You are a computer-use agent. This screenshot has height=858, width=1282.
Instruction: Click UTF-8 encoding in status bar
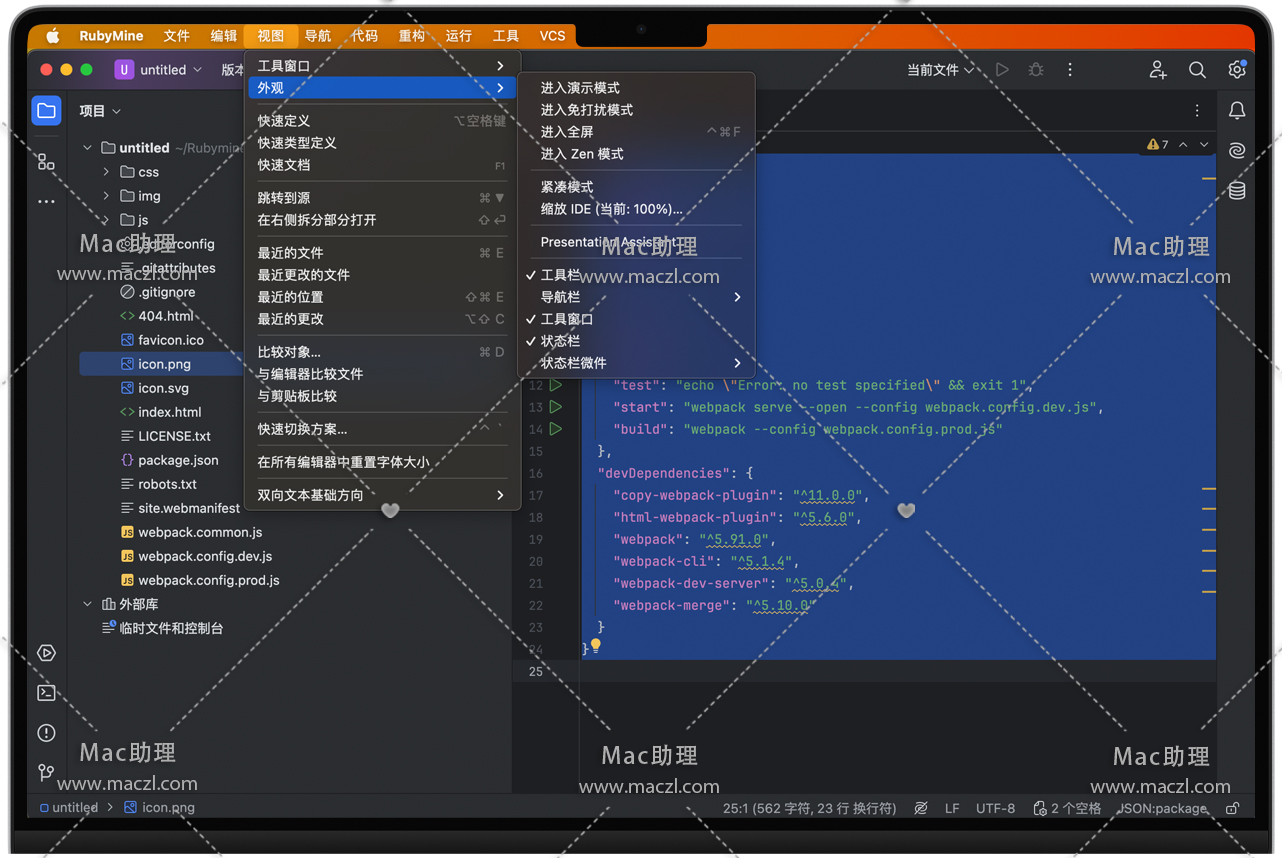pos(995,808)
